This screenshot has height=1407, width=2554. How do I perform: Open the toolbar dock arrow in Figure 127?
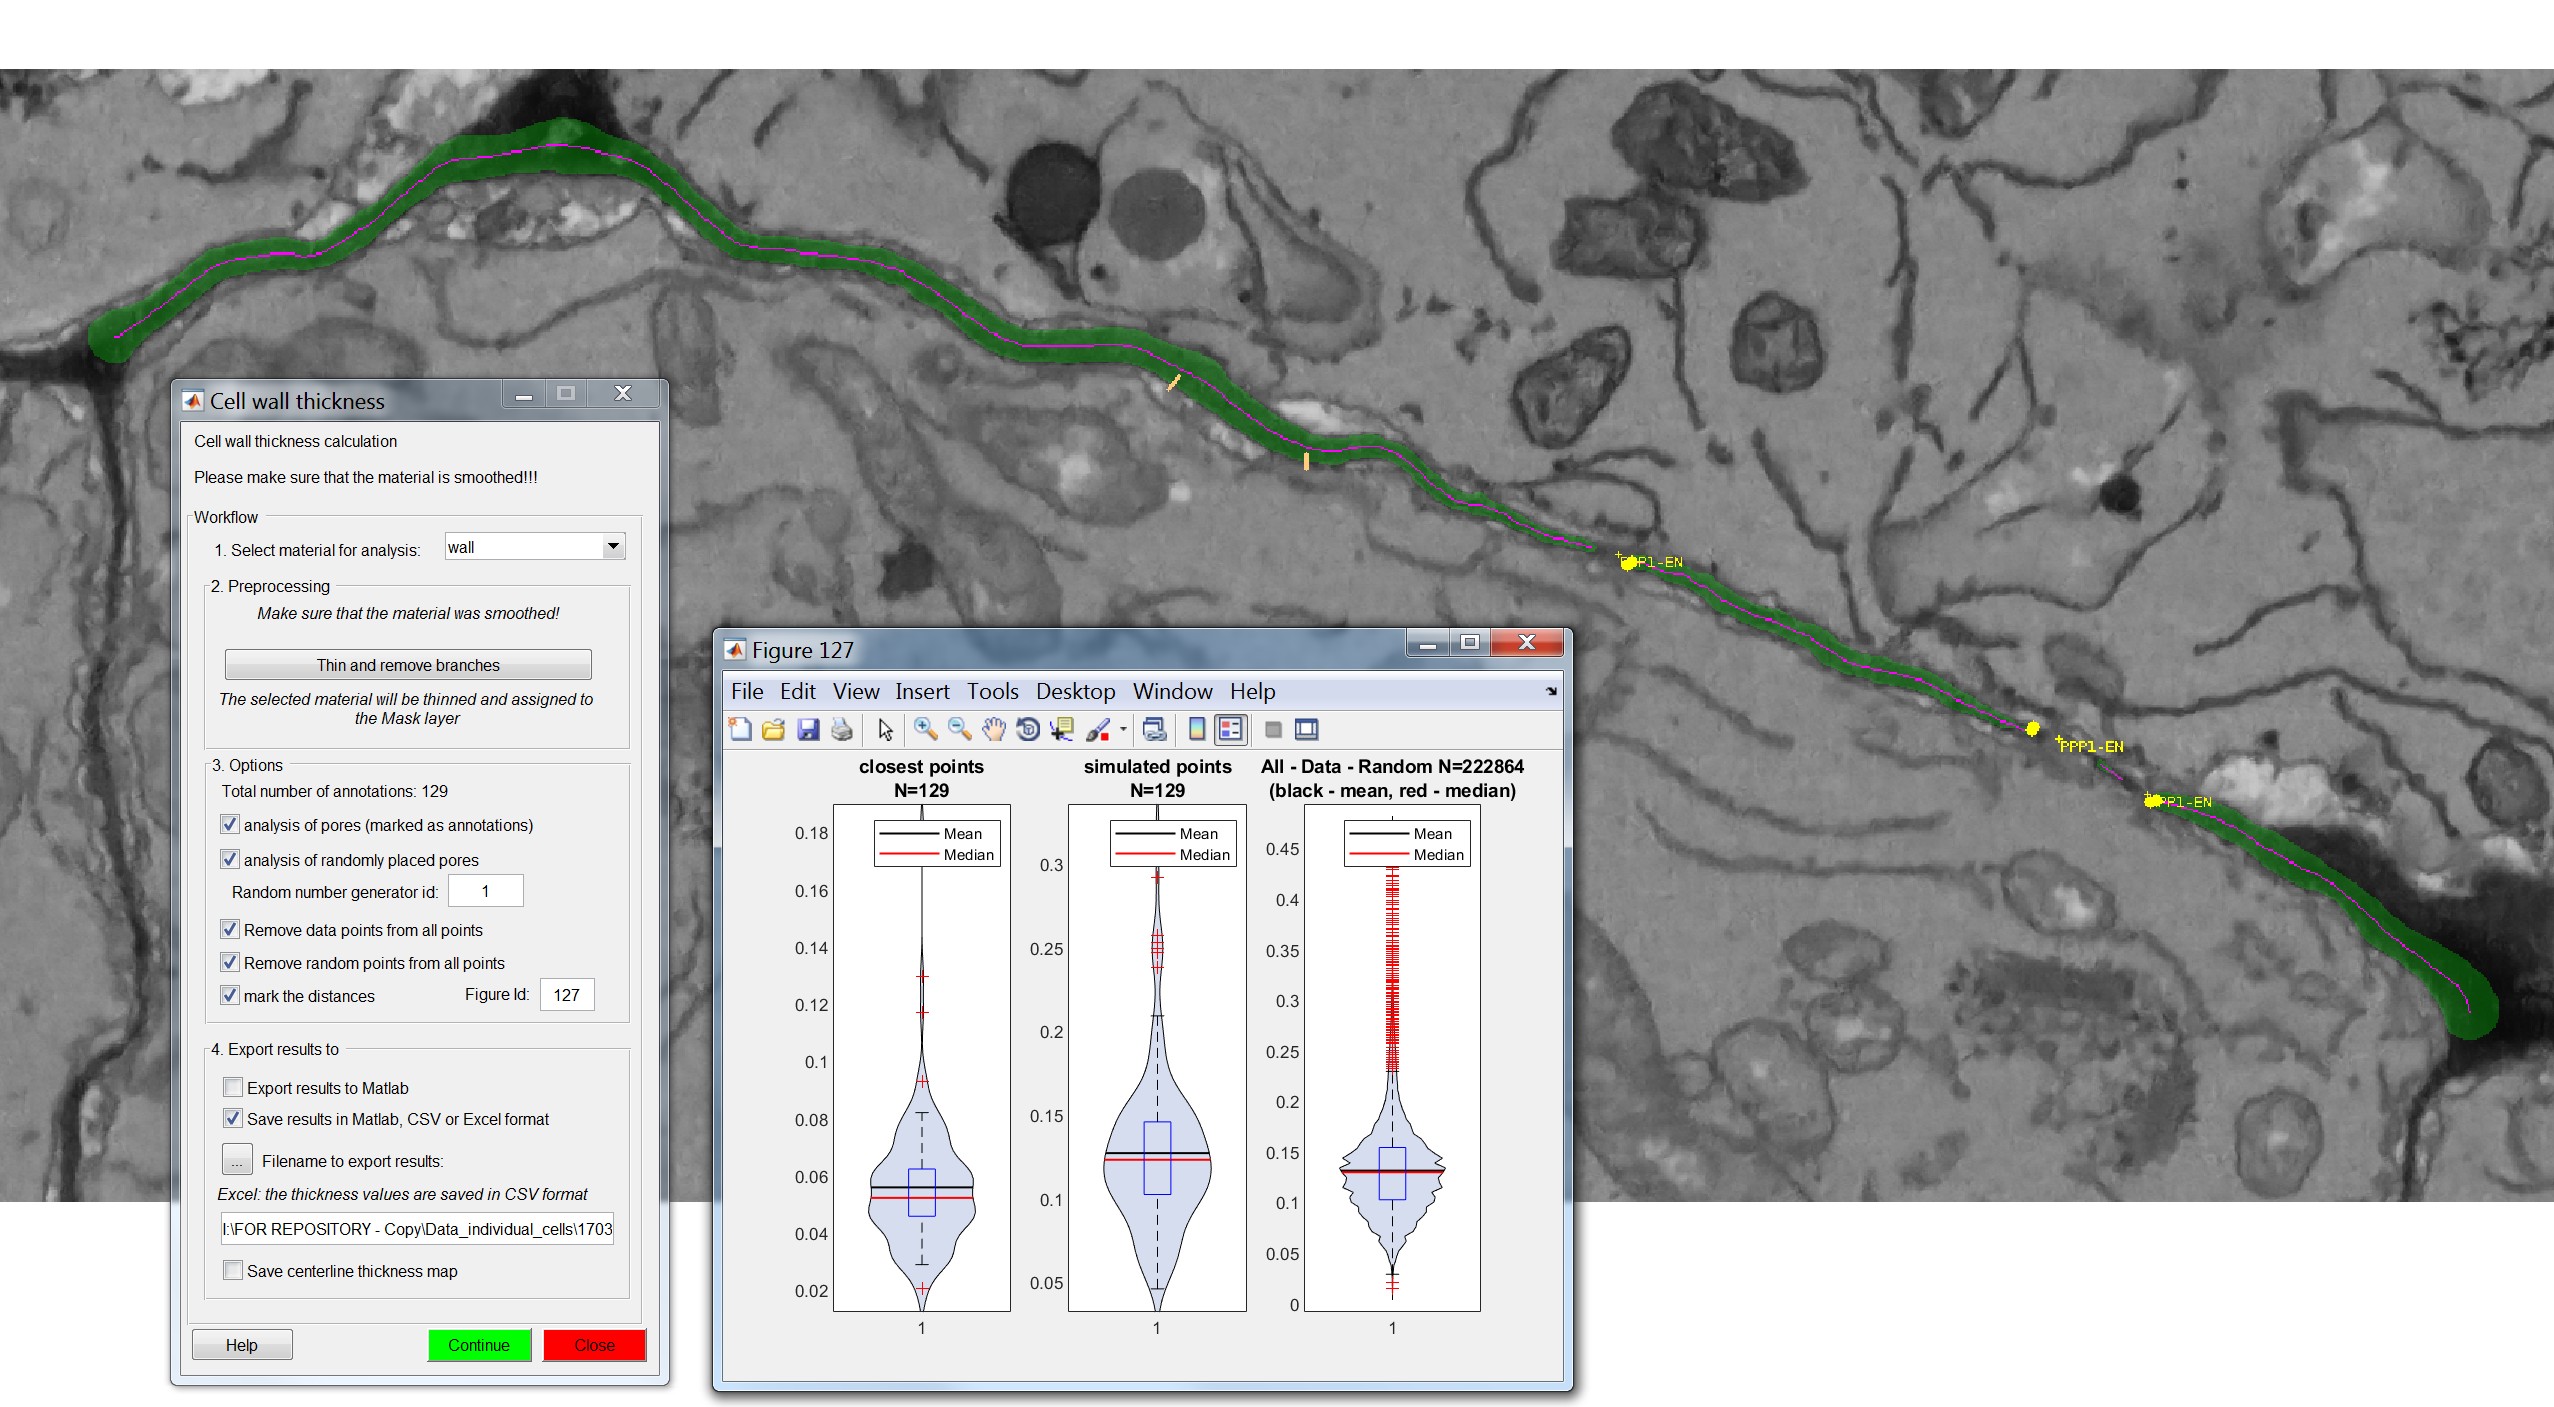(1551, 691)
